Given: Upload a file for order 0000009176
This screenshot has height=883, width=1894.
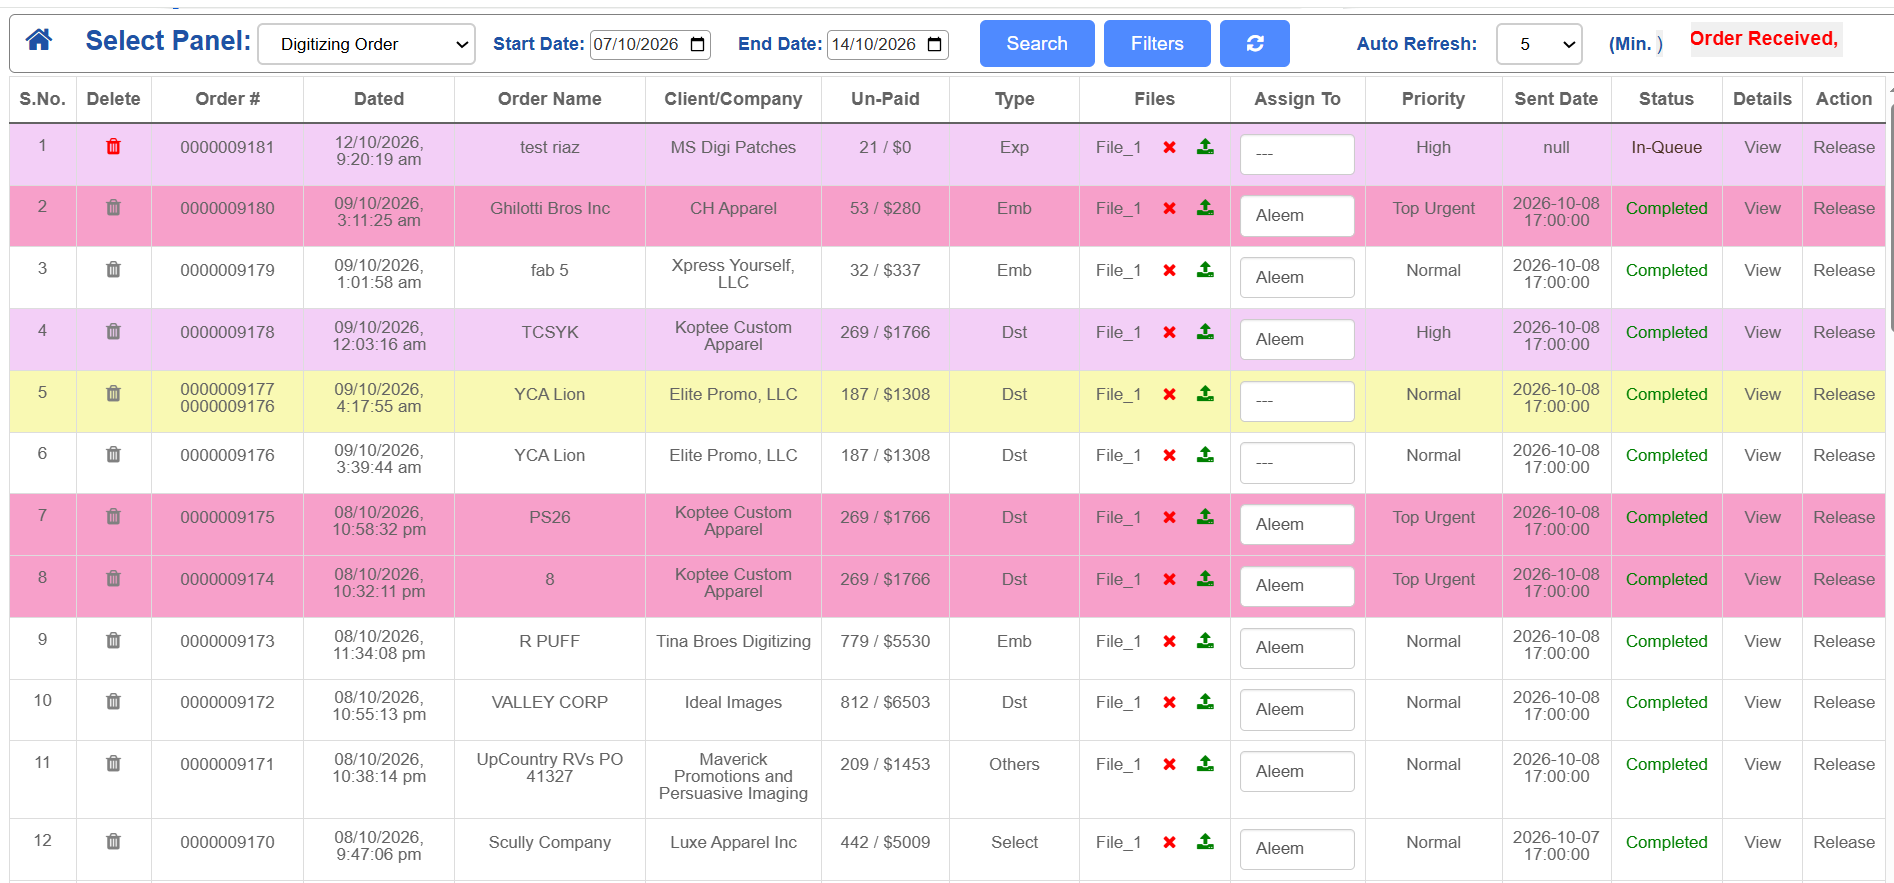Looking at the screenshot, I should point(1206,455).
